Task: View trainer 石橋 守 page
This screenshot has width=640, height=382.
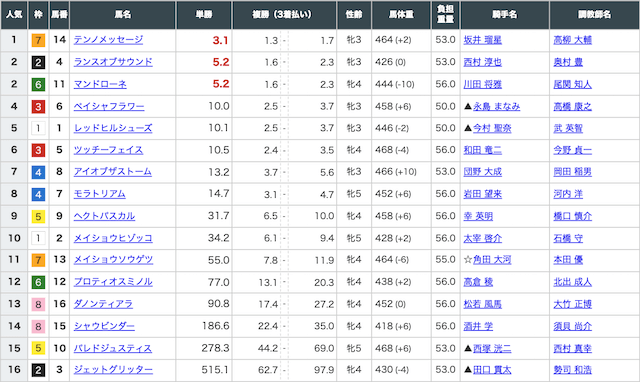Action: (x=568, y=238)
